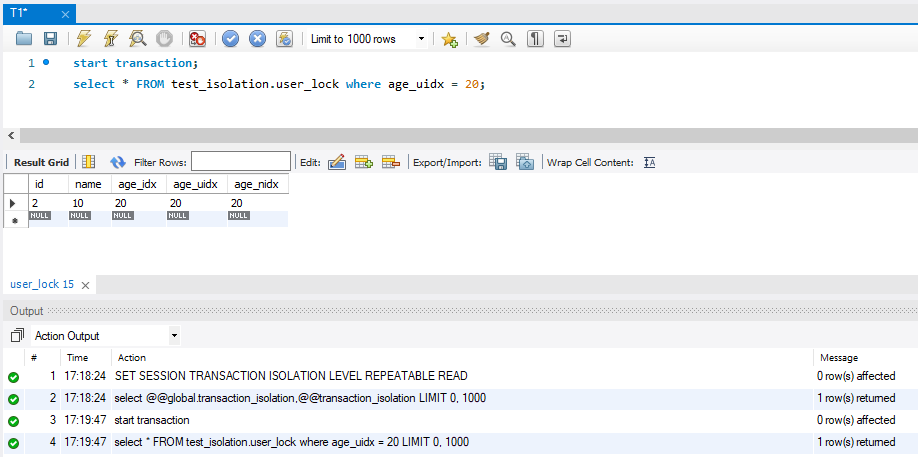Click the name column header
Screen dimensions: 918x457
coord(90,184)
